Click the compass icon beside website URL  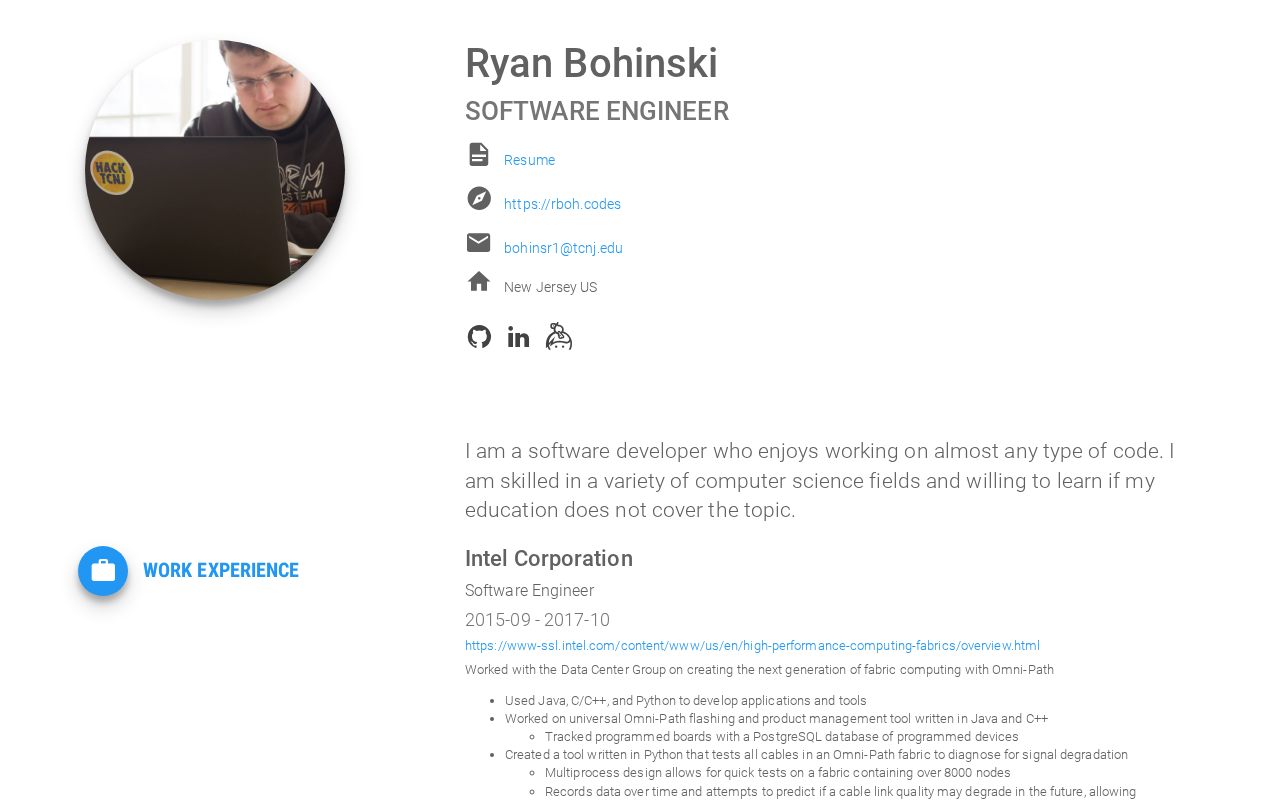pos(479,198)
